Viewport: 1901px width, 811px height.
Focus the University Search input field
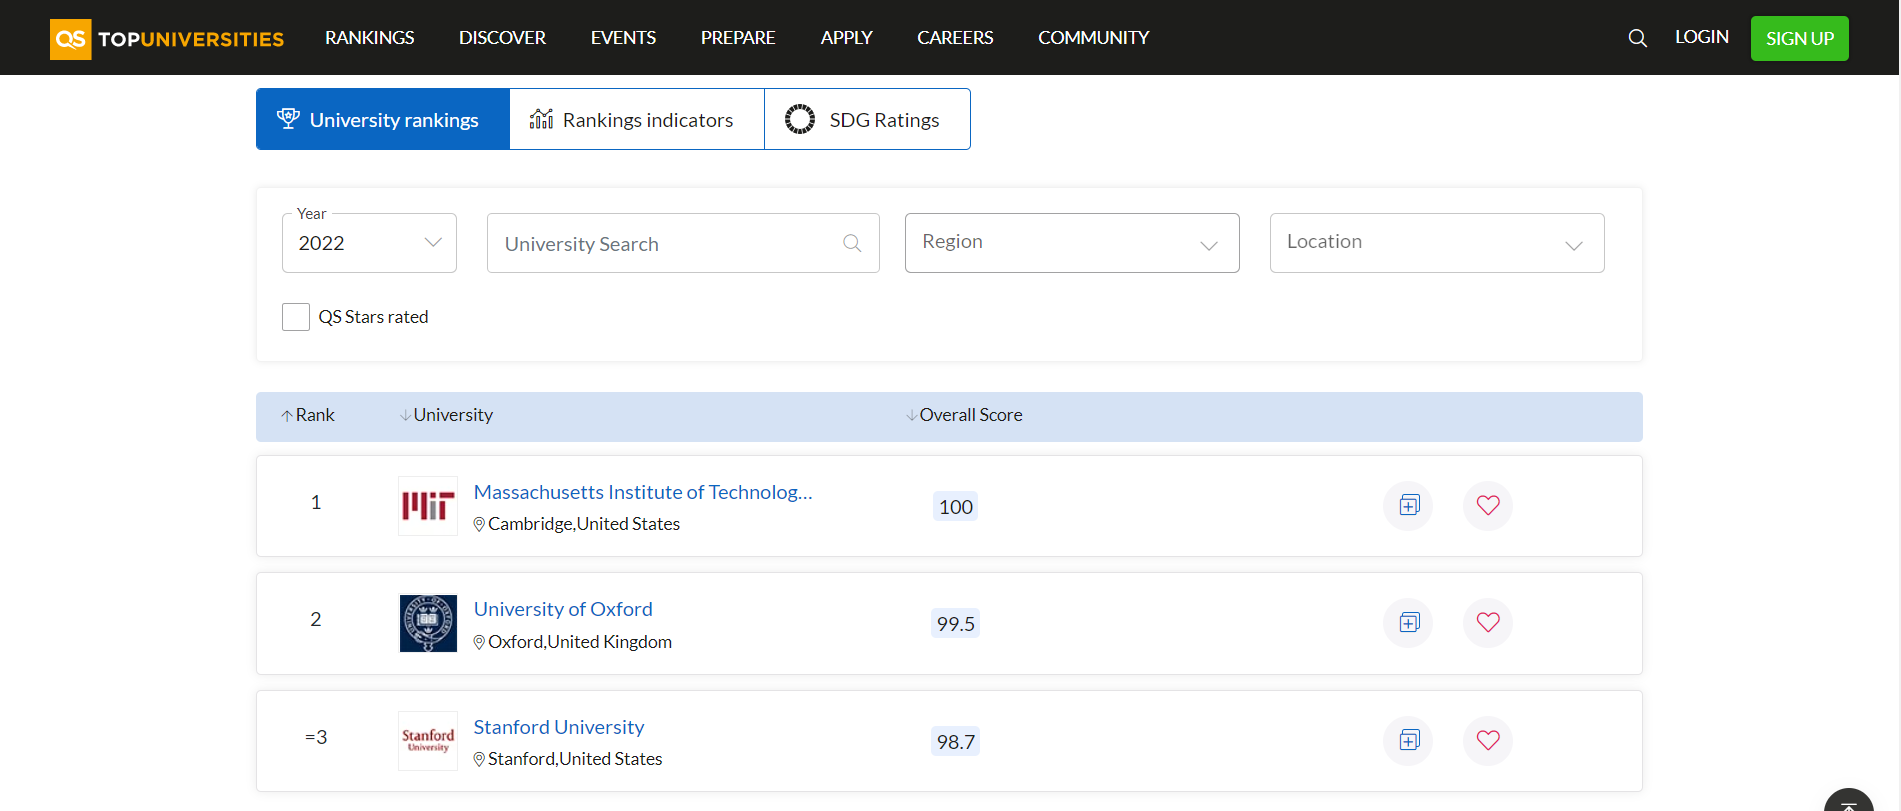tap(683, 243)
